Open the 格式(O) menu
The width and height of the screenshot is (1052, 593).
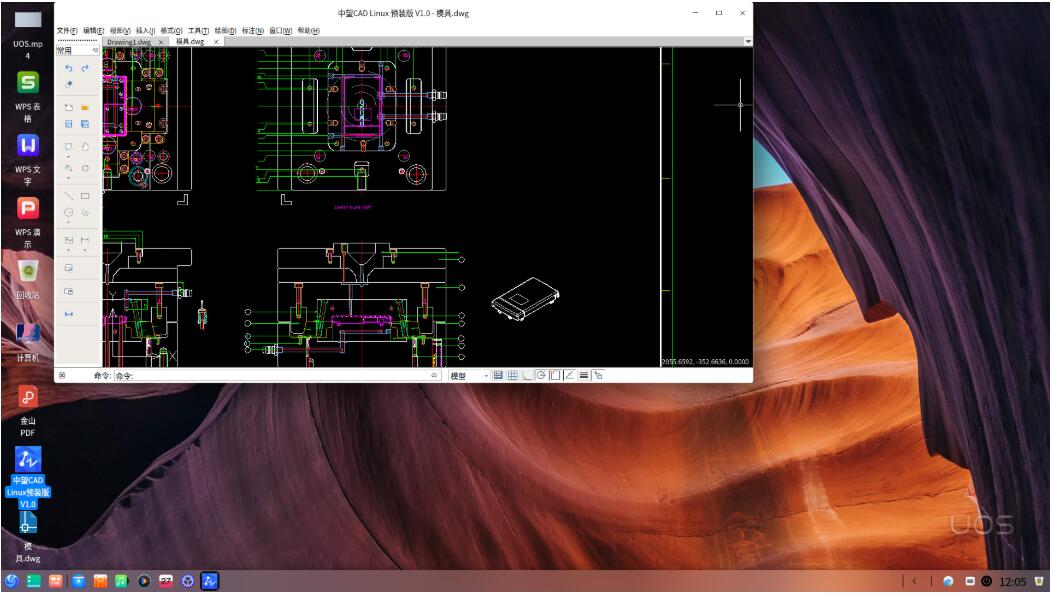tap(171, 31)
